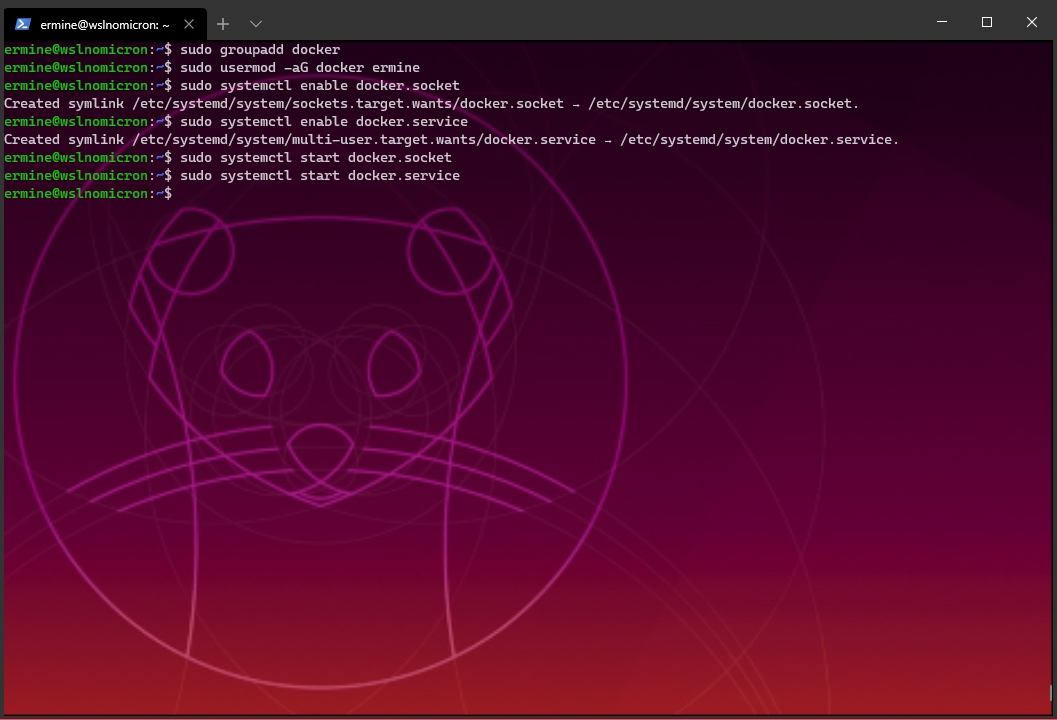The width and height of the screenshot is (1057, 720).
Task: Click the dollar sign of the last prompt
Action: [169, 193]
